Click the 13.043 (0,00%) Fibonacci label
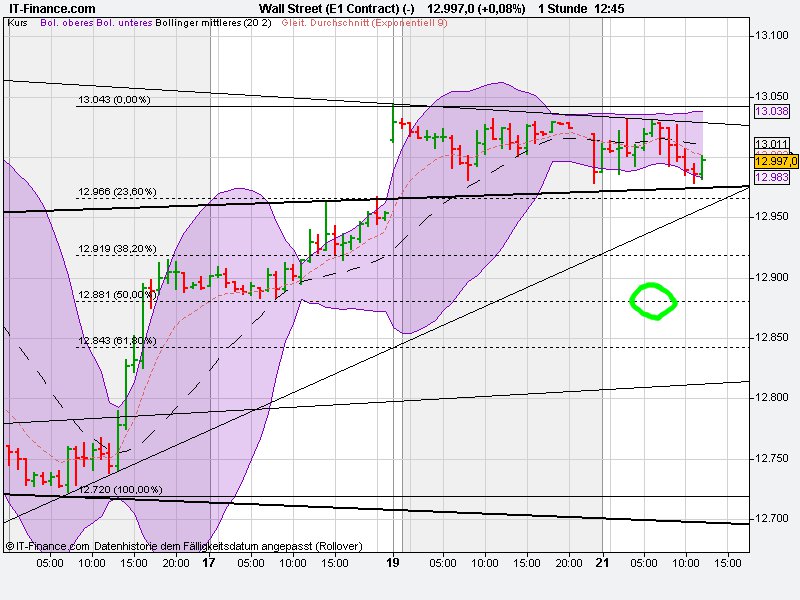Viewport: 800px width, 600px height. click(x=113, y=100)
